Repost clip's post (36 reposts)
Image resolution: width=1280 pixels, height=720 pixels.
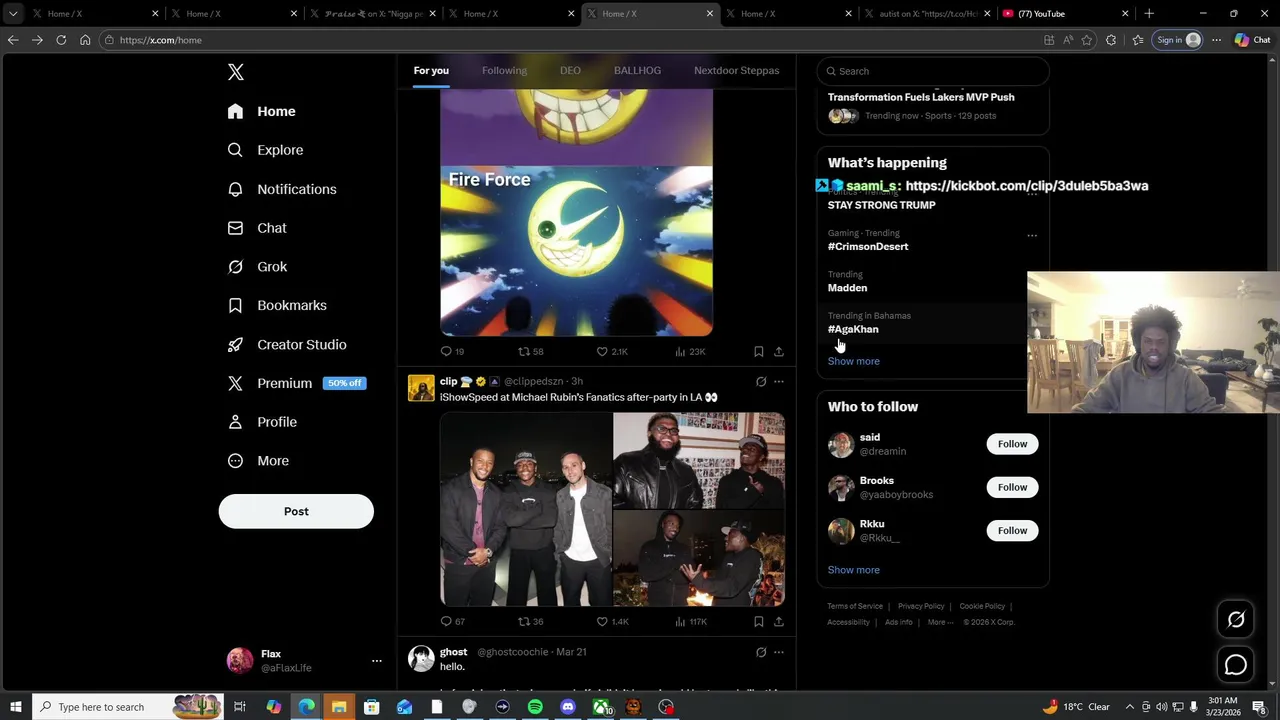click(530, 622)
